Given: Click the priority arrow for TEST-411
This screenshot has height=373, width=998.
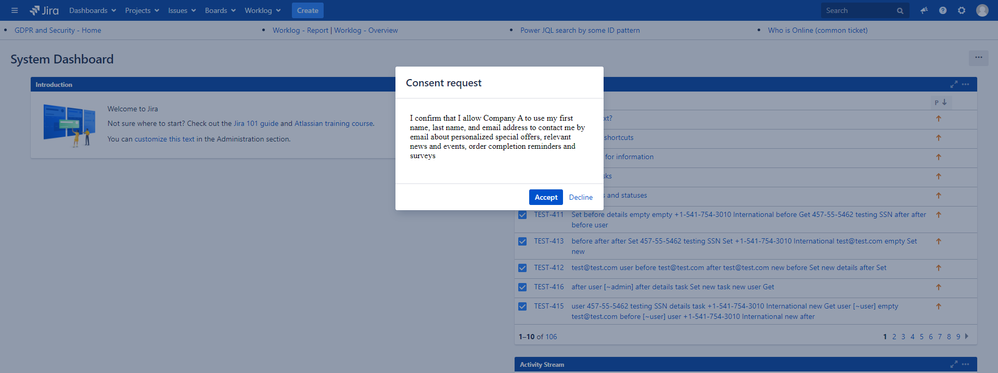Looking at the screenshot, I should (x=938, y=215).
